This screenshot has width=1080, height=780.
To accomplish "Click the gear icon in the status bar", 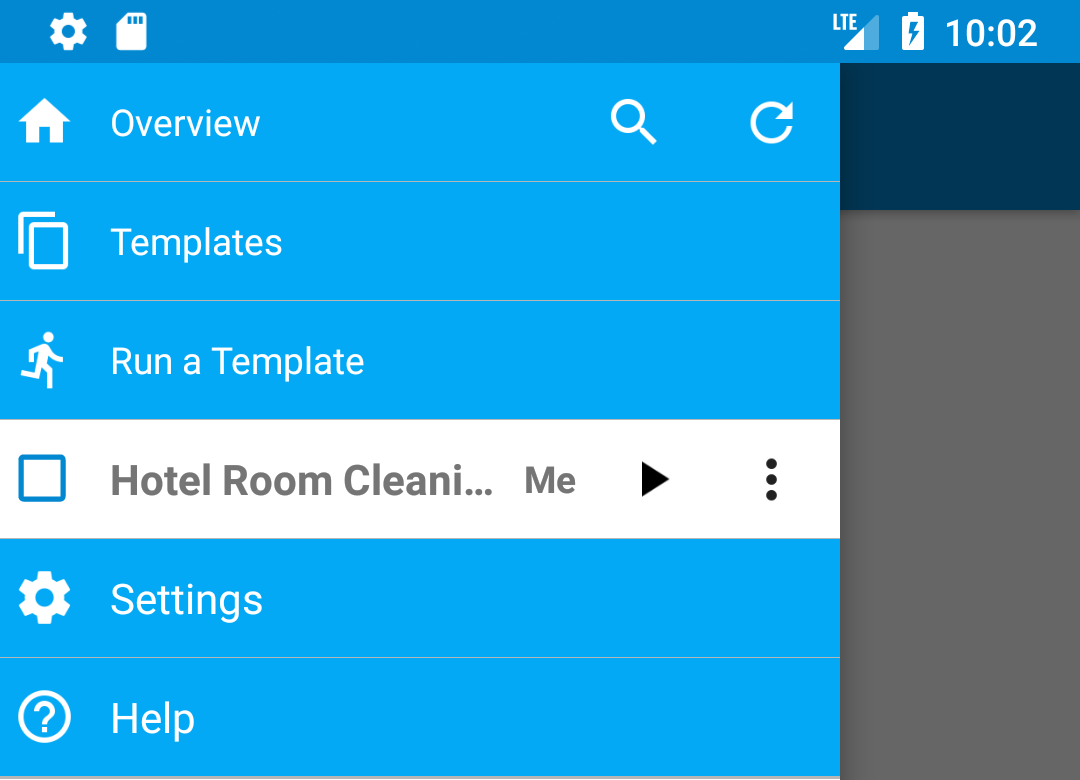I will 67,31.
